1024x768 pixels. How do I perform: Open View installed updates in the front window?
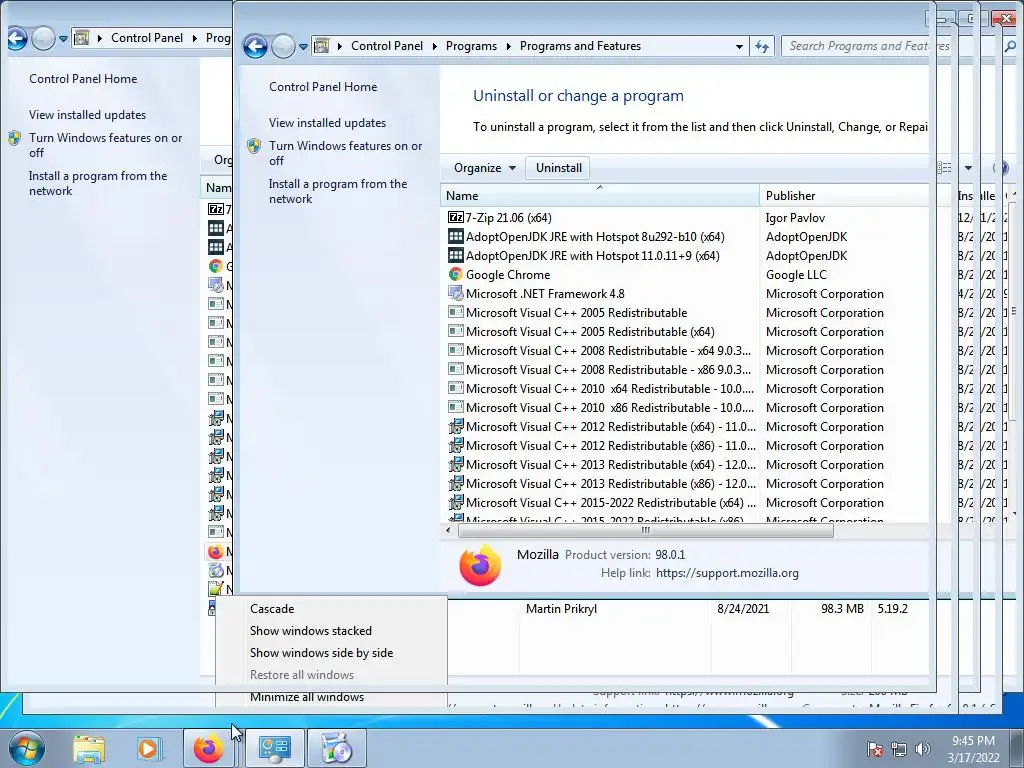[327, 123]
